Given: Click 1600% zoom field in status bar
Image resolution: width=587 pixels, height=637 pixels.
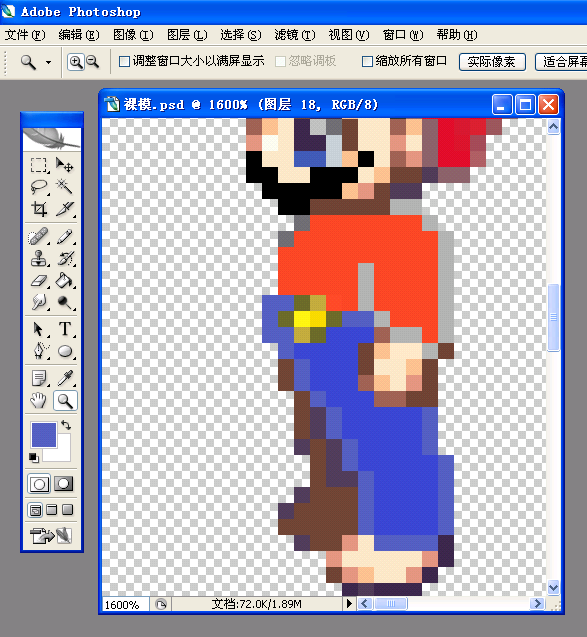Looking at the screenshot, I should [x=125, y=604].
